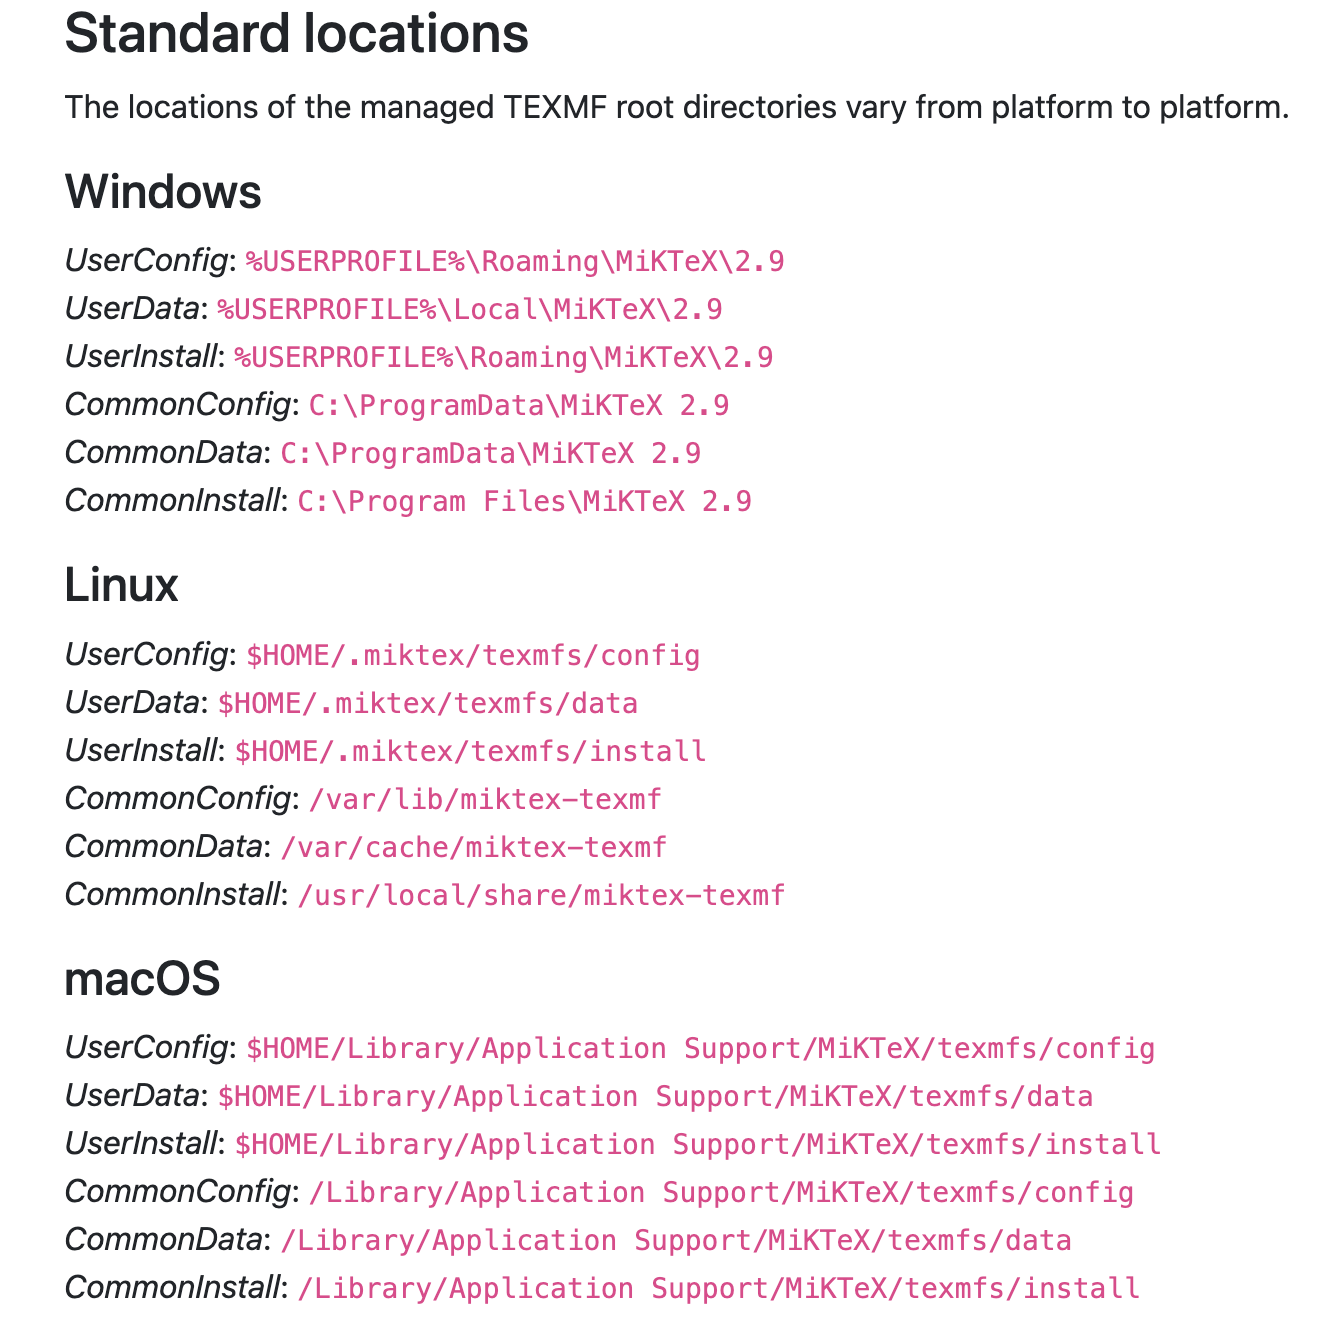The width and height of the screenshot is (1342, 1340).
Task: Click the $HOME/.miktex/texmfs/install path
Action: (x=470, y=752)
